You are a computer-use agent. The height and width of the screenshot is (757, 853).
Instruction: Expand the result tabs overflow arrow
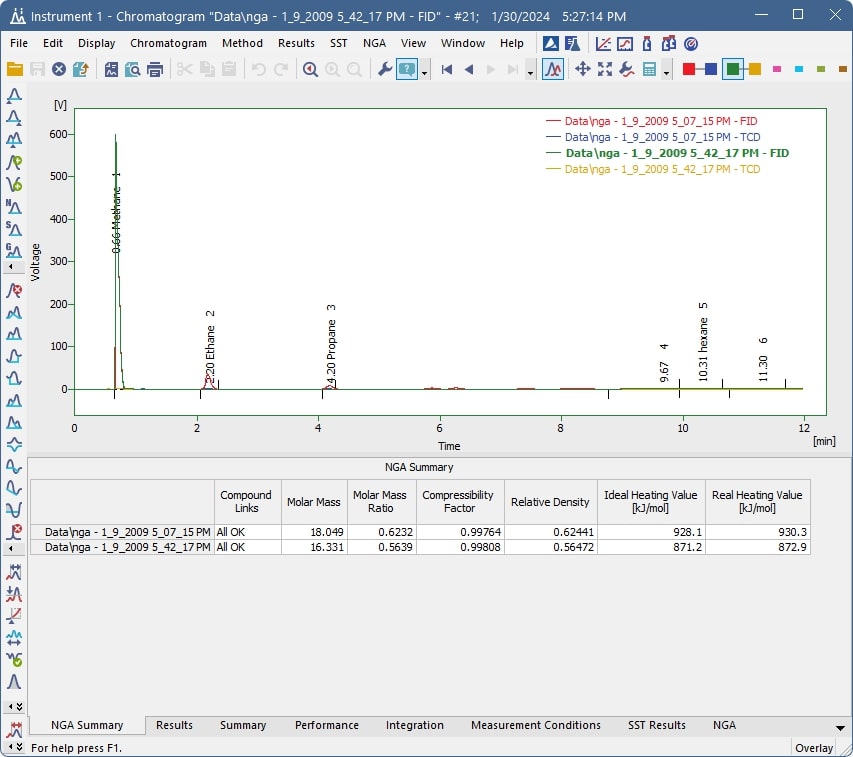[840, 728]
